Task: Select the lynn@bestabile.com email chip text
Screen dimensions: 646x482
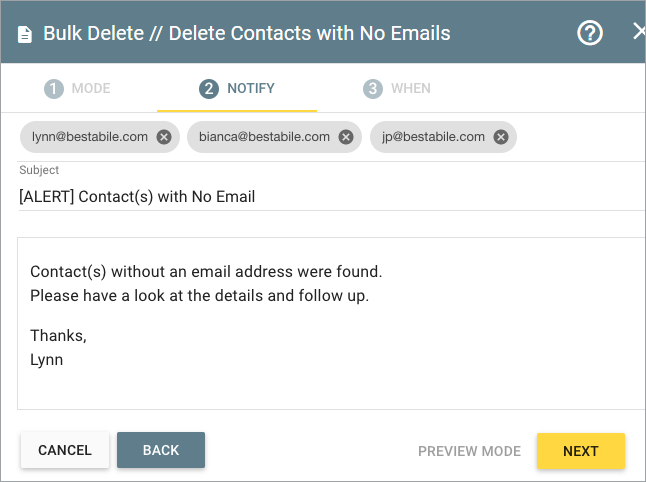Action: [90, 137]
